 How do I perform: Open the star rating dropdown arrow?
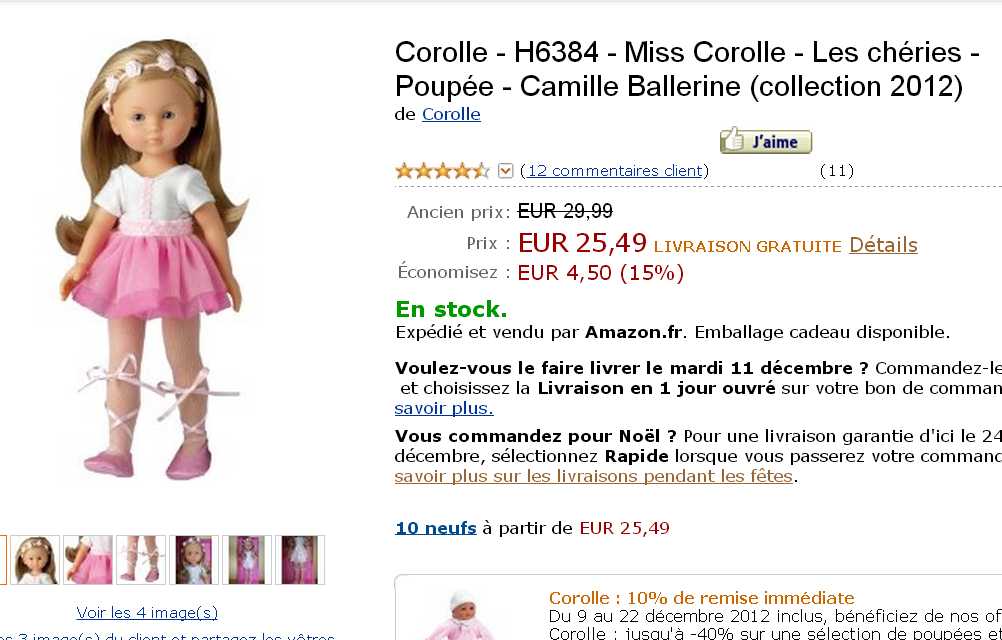[505, 171]
